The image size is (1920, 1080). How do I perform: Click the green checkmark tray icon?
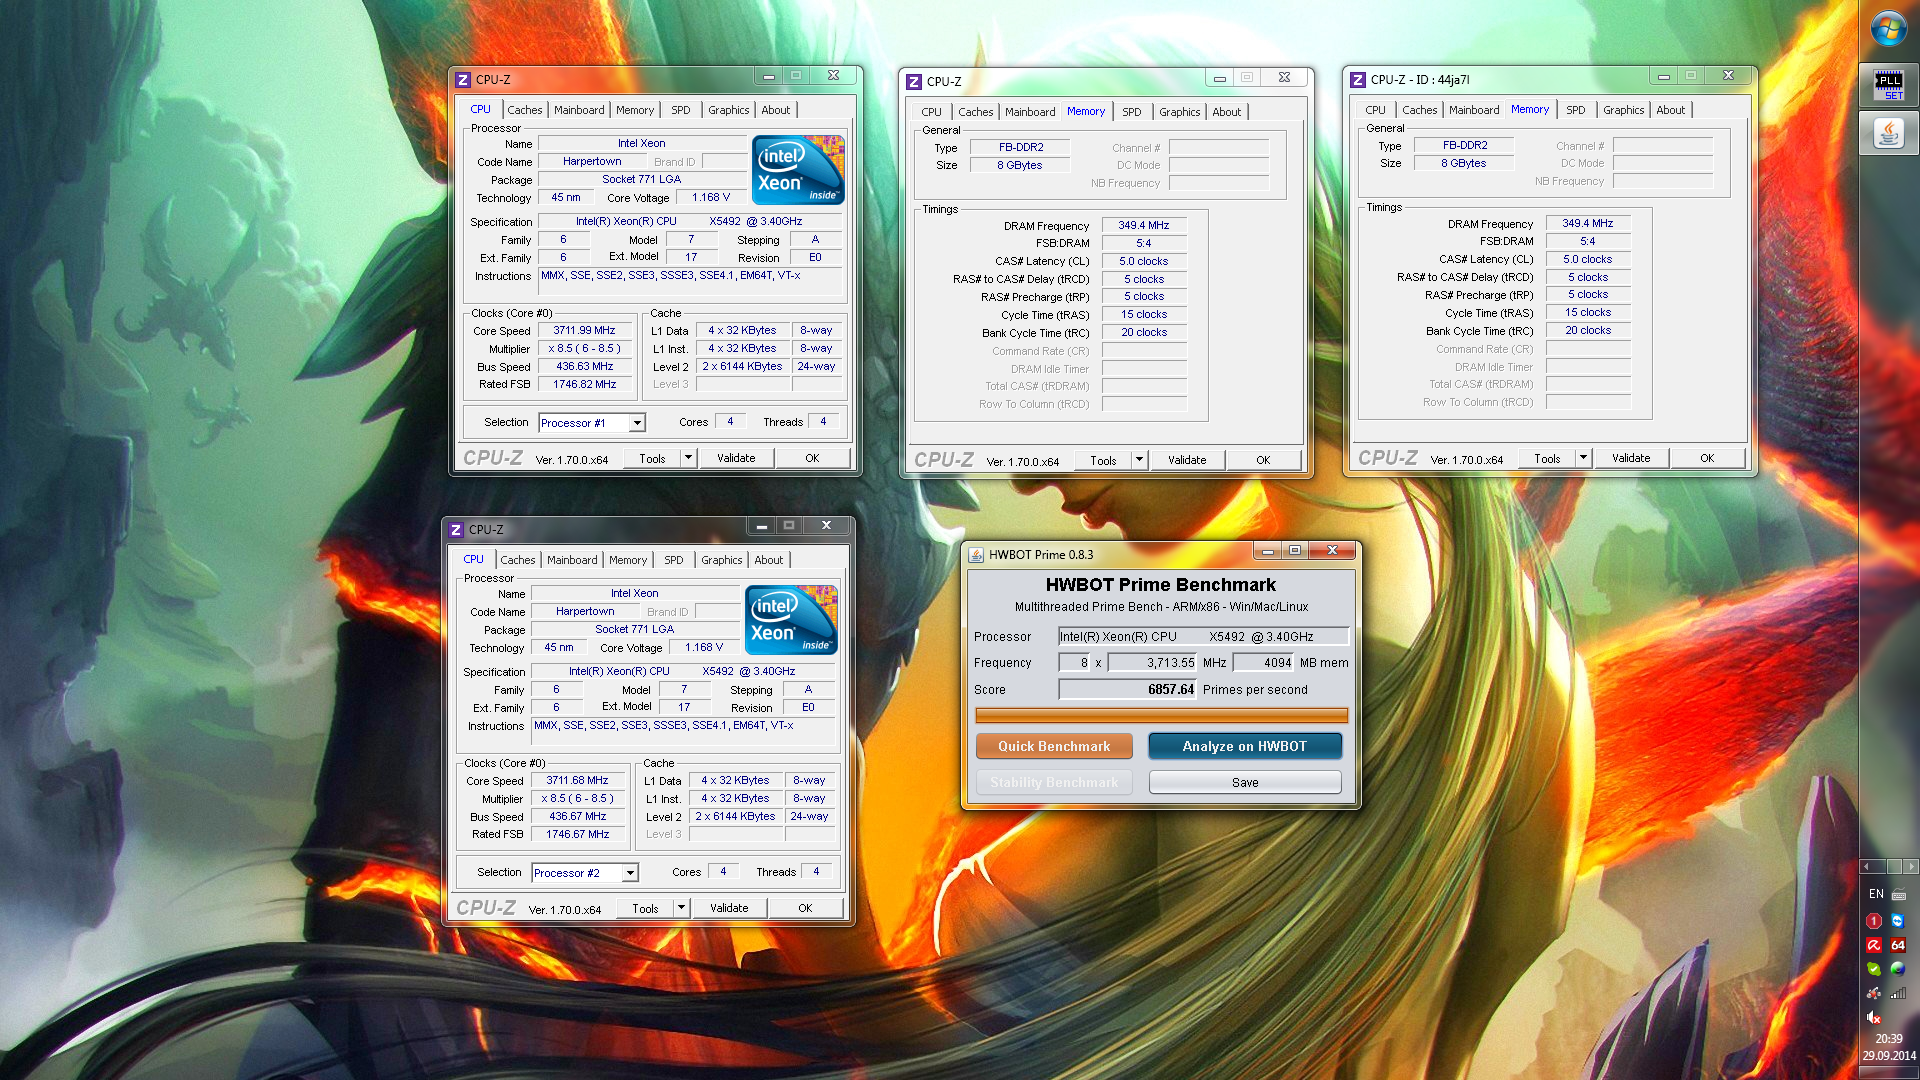point(1874,969)
